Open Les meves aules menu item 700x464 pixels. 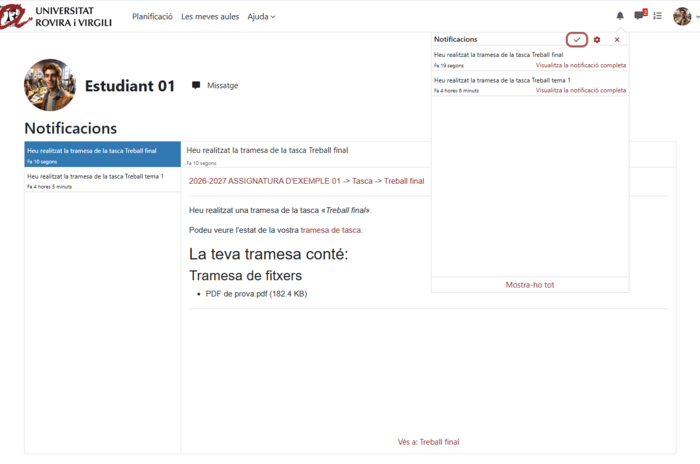click(x=210, y=17)
